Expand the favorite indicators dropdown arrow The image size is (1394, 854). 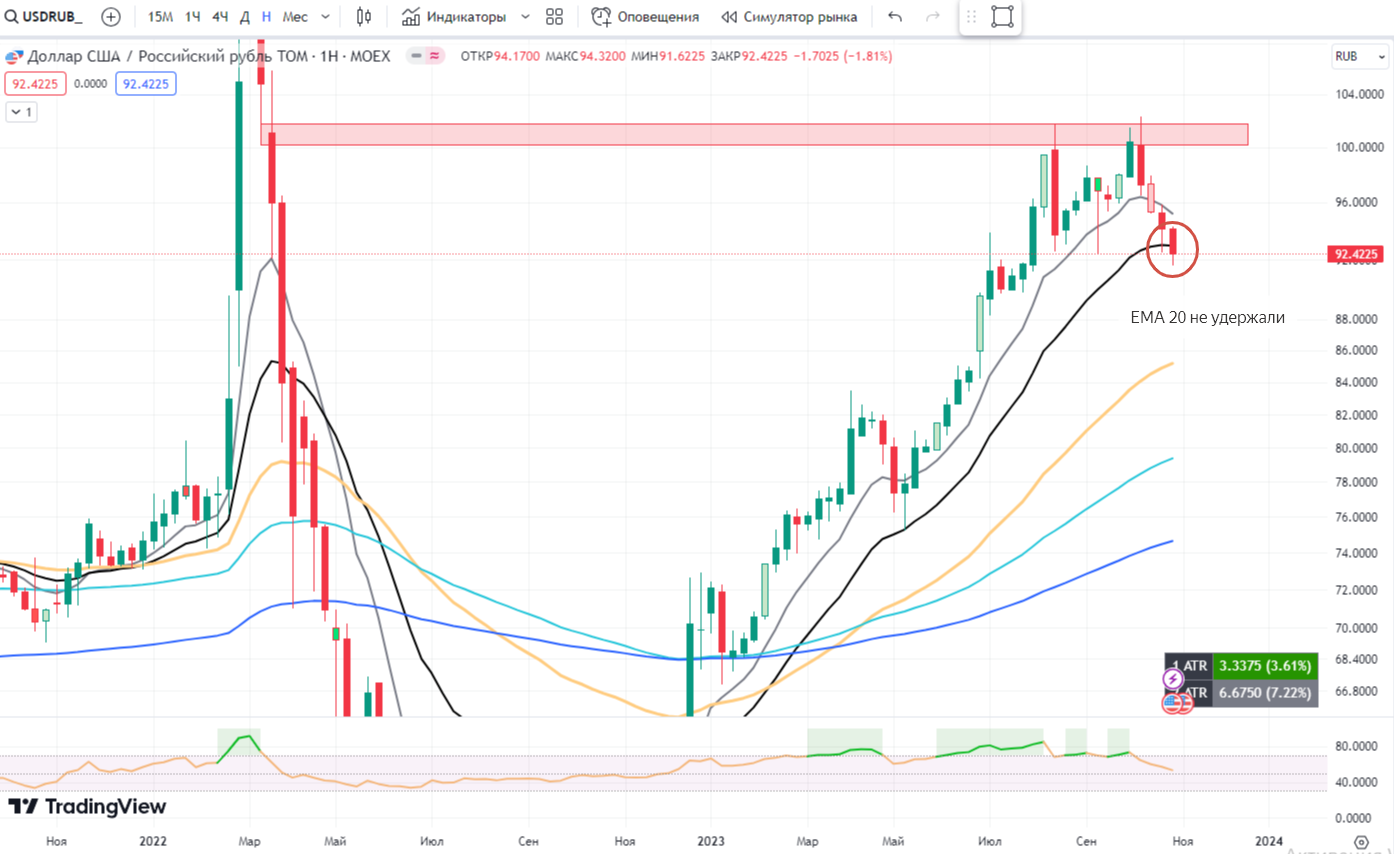tap(526, 17)
